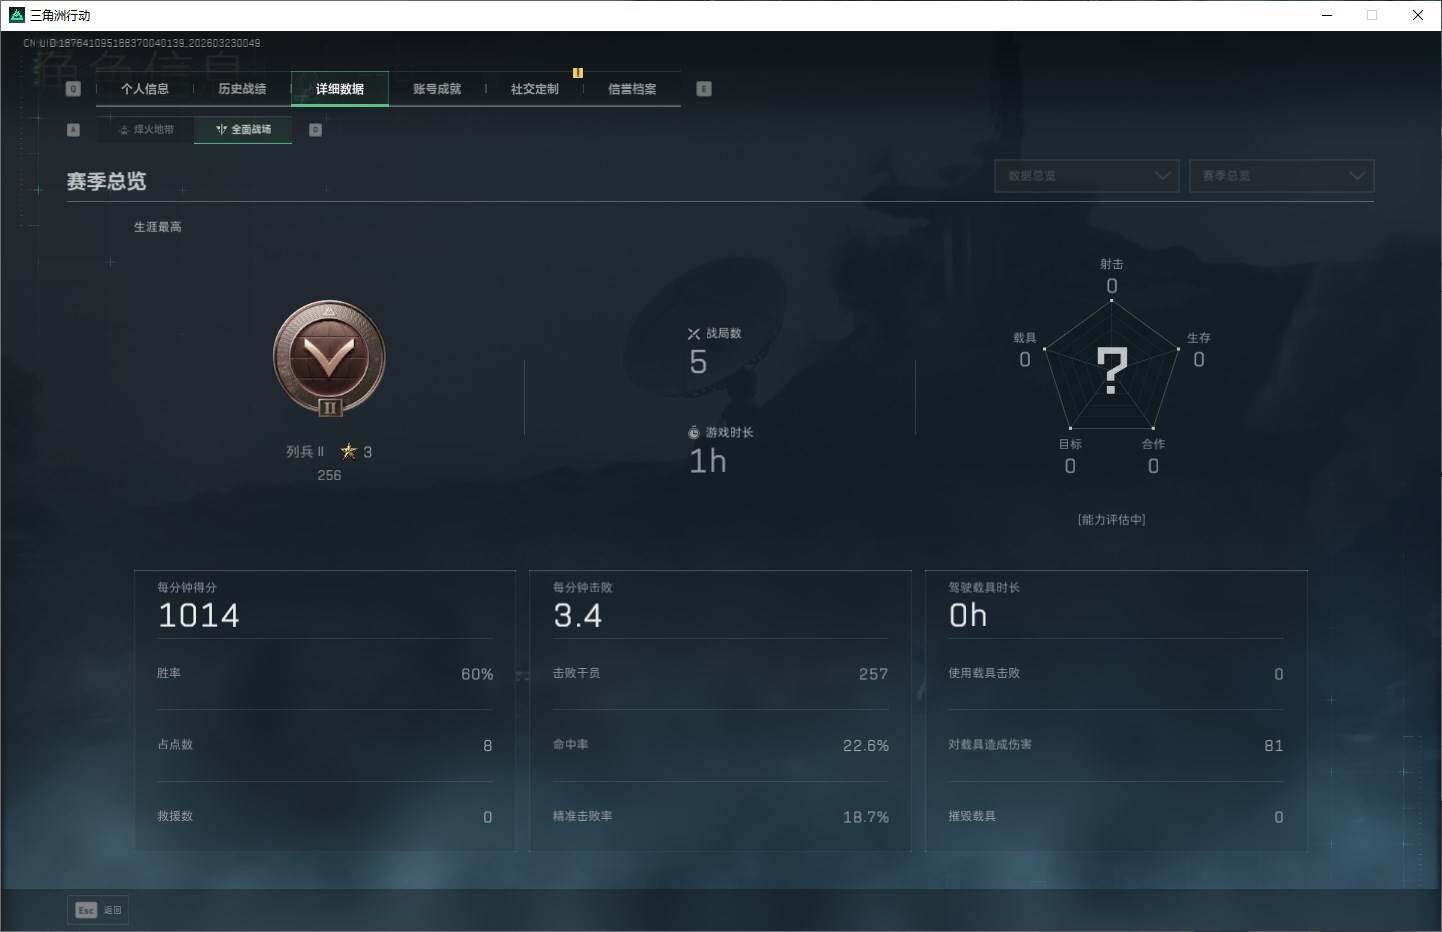Screen dimensions: 1442x932
Task: Click the 赛季总览 section heading
Action: 106,181
